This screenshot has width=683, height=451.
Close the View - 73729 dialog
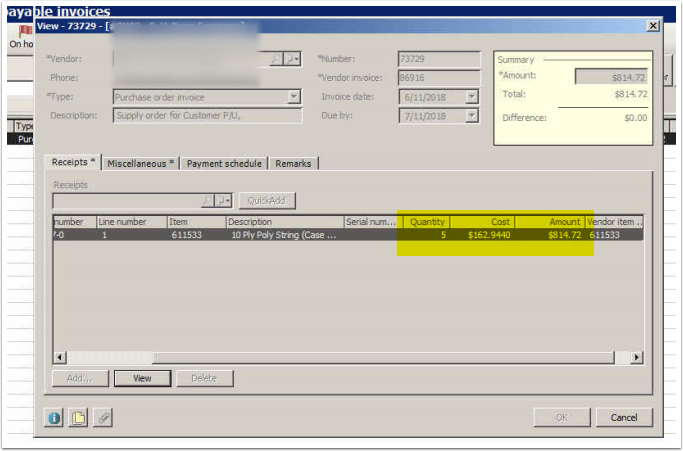click(653, 26)
